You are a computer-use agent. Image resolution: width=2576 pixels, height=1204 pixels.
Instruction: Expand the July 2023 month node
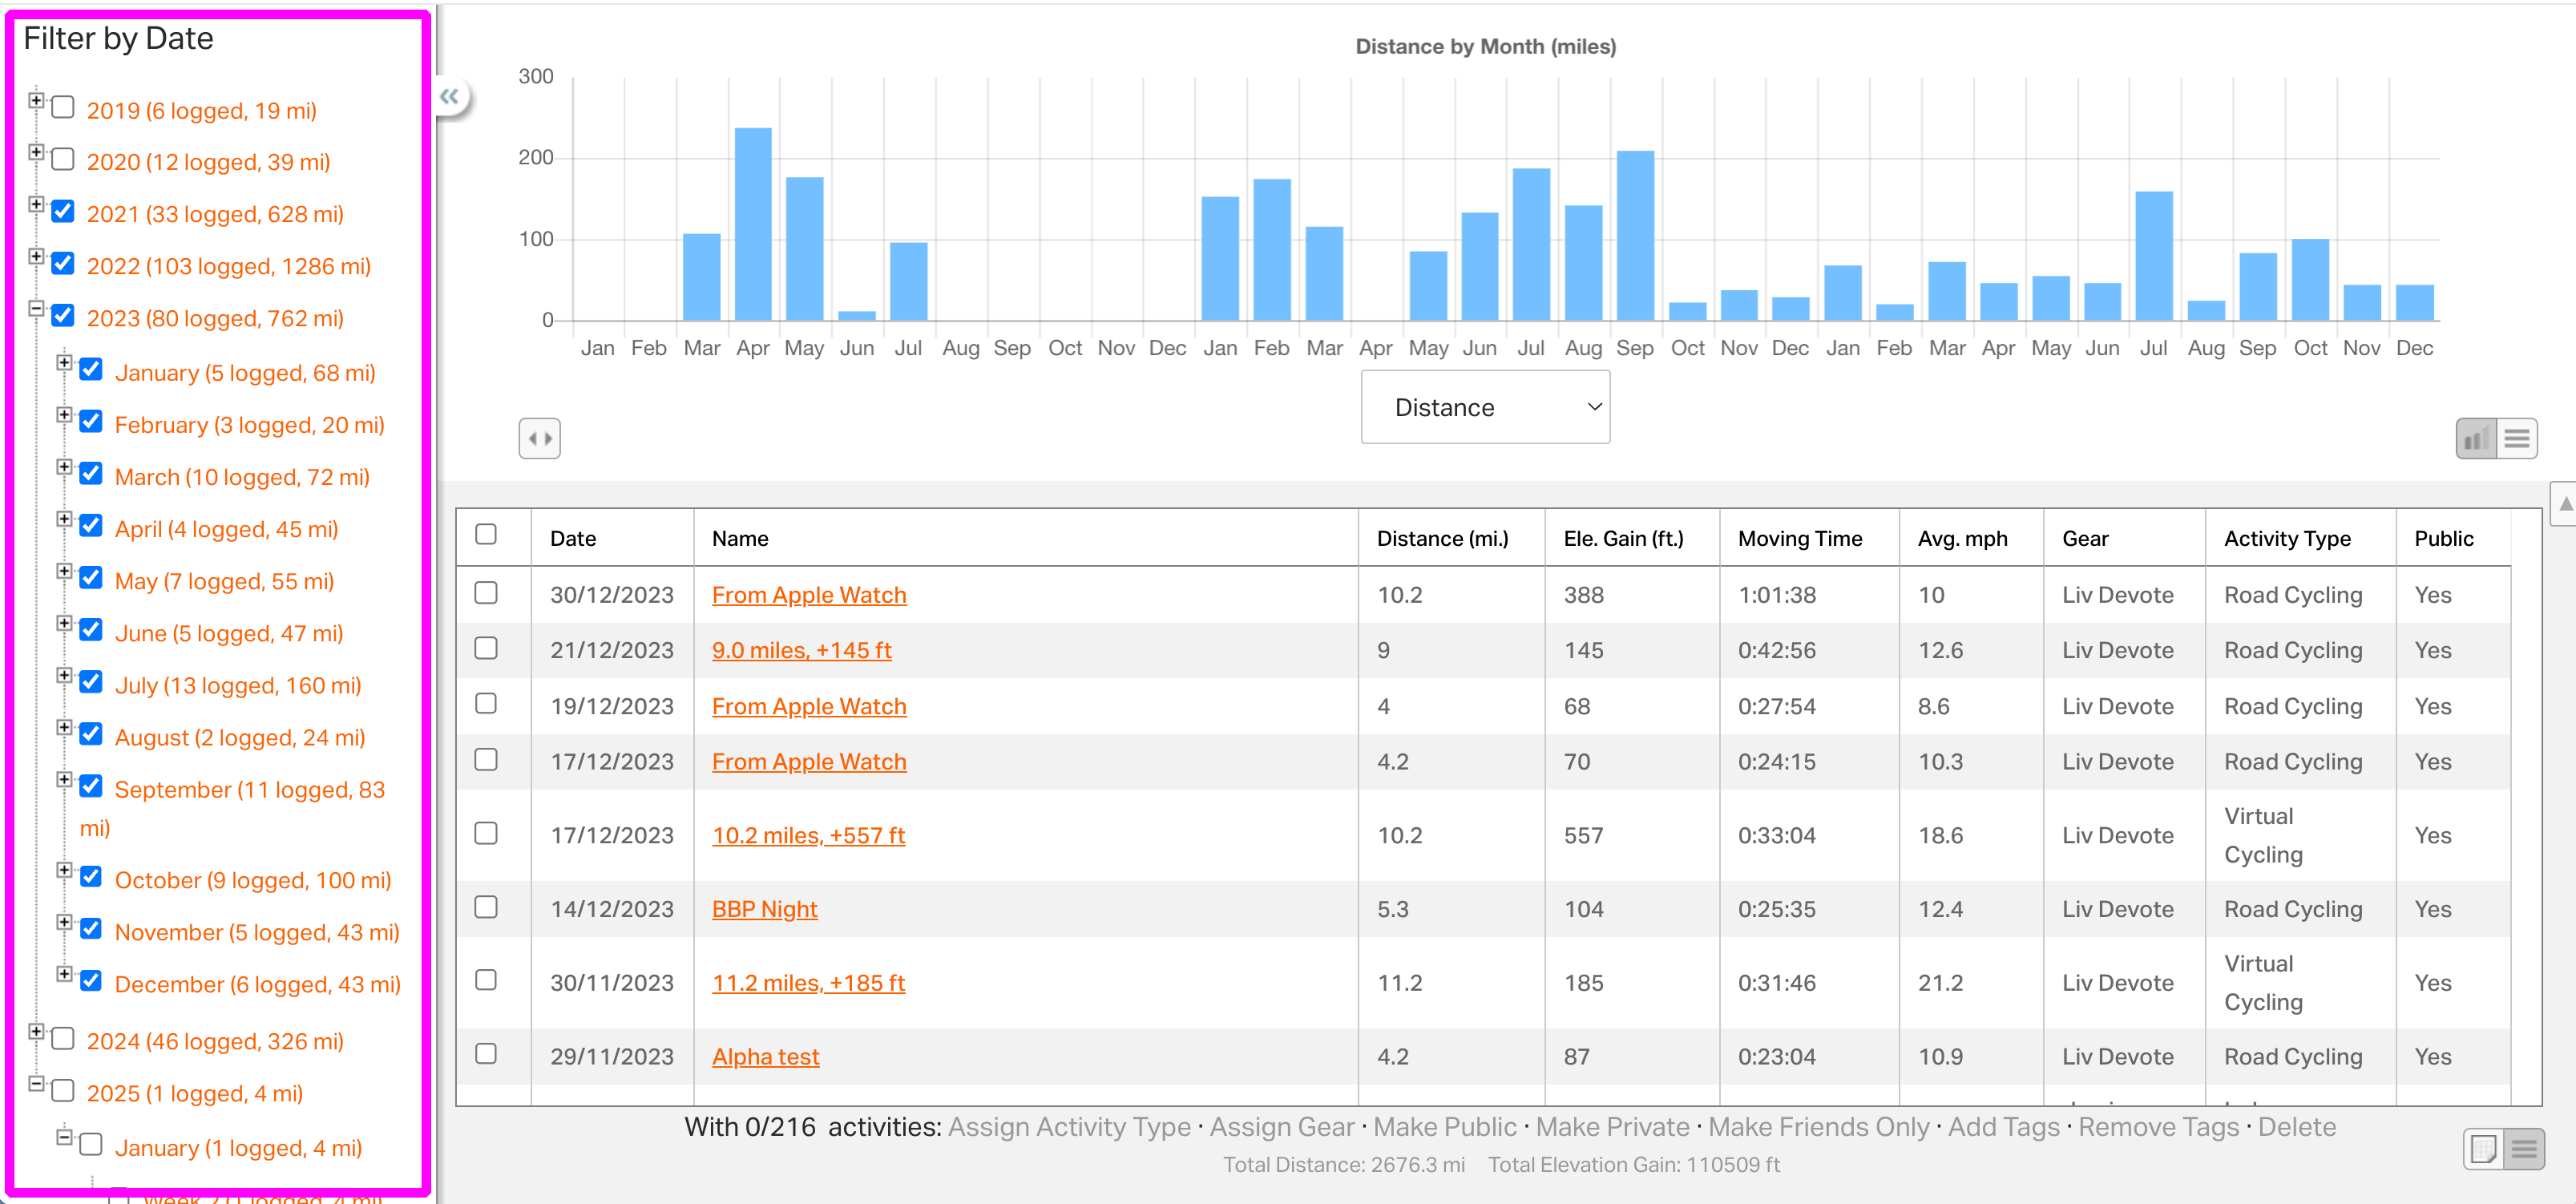64,675
